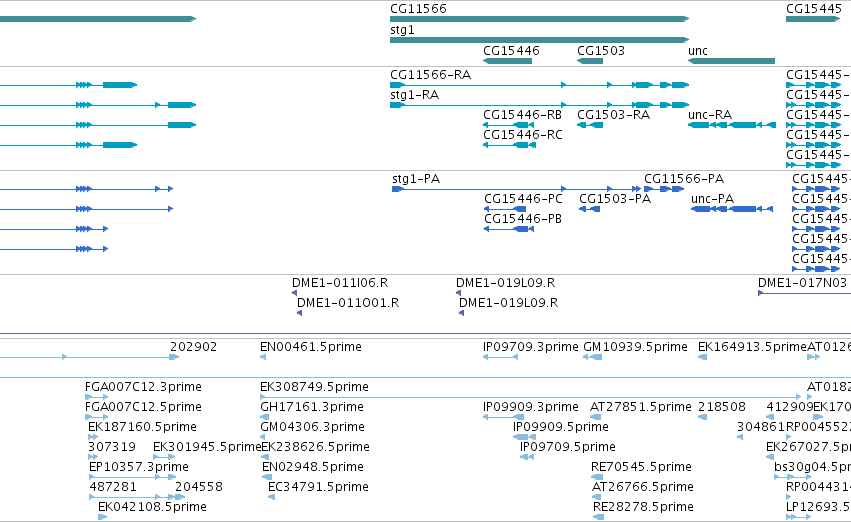Select FGA007C12.5prime
Image resolution: width=851 pixels, height=522 pixels.
point(97,417)
